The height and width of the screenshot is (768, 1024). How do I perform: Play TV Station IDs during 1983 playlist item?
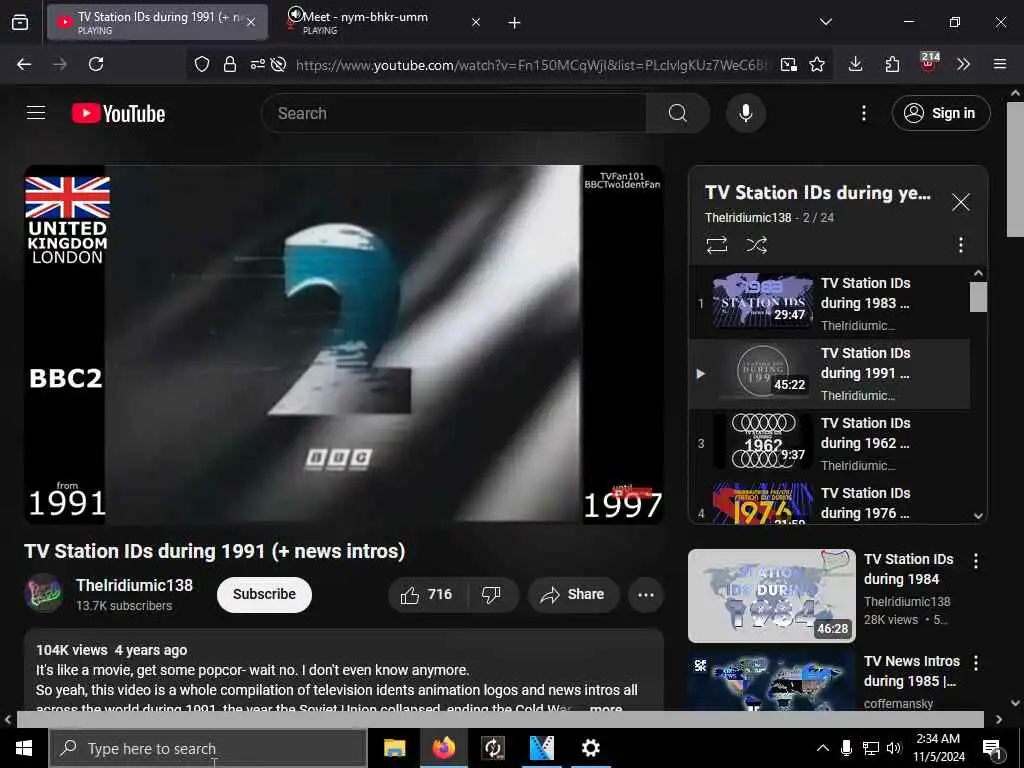coord(829,303)
